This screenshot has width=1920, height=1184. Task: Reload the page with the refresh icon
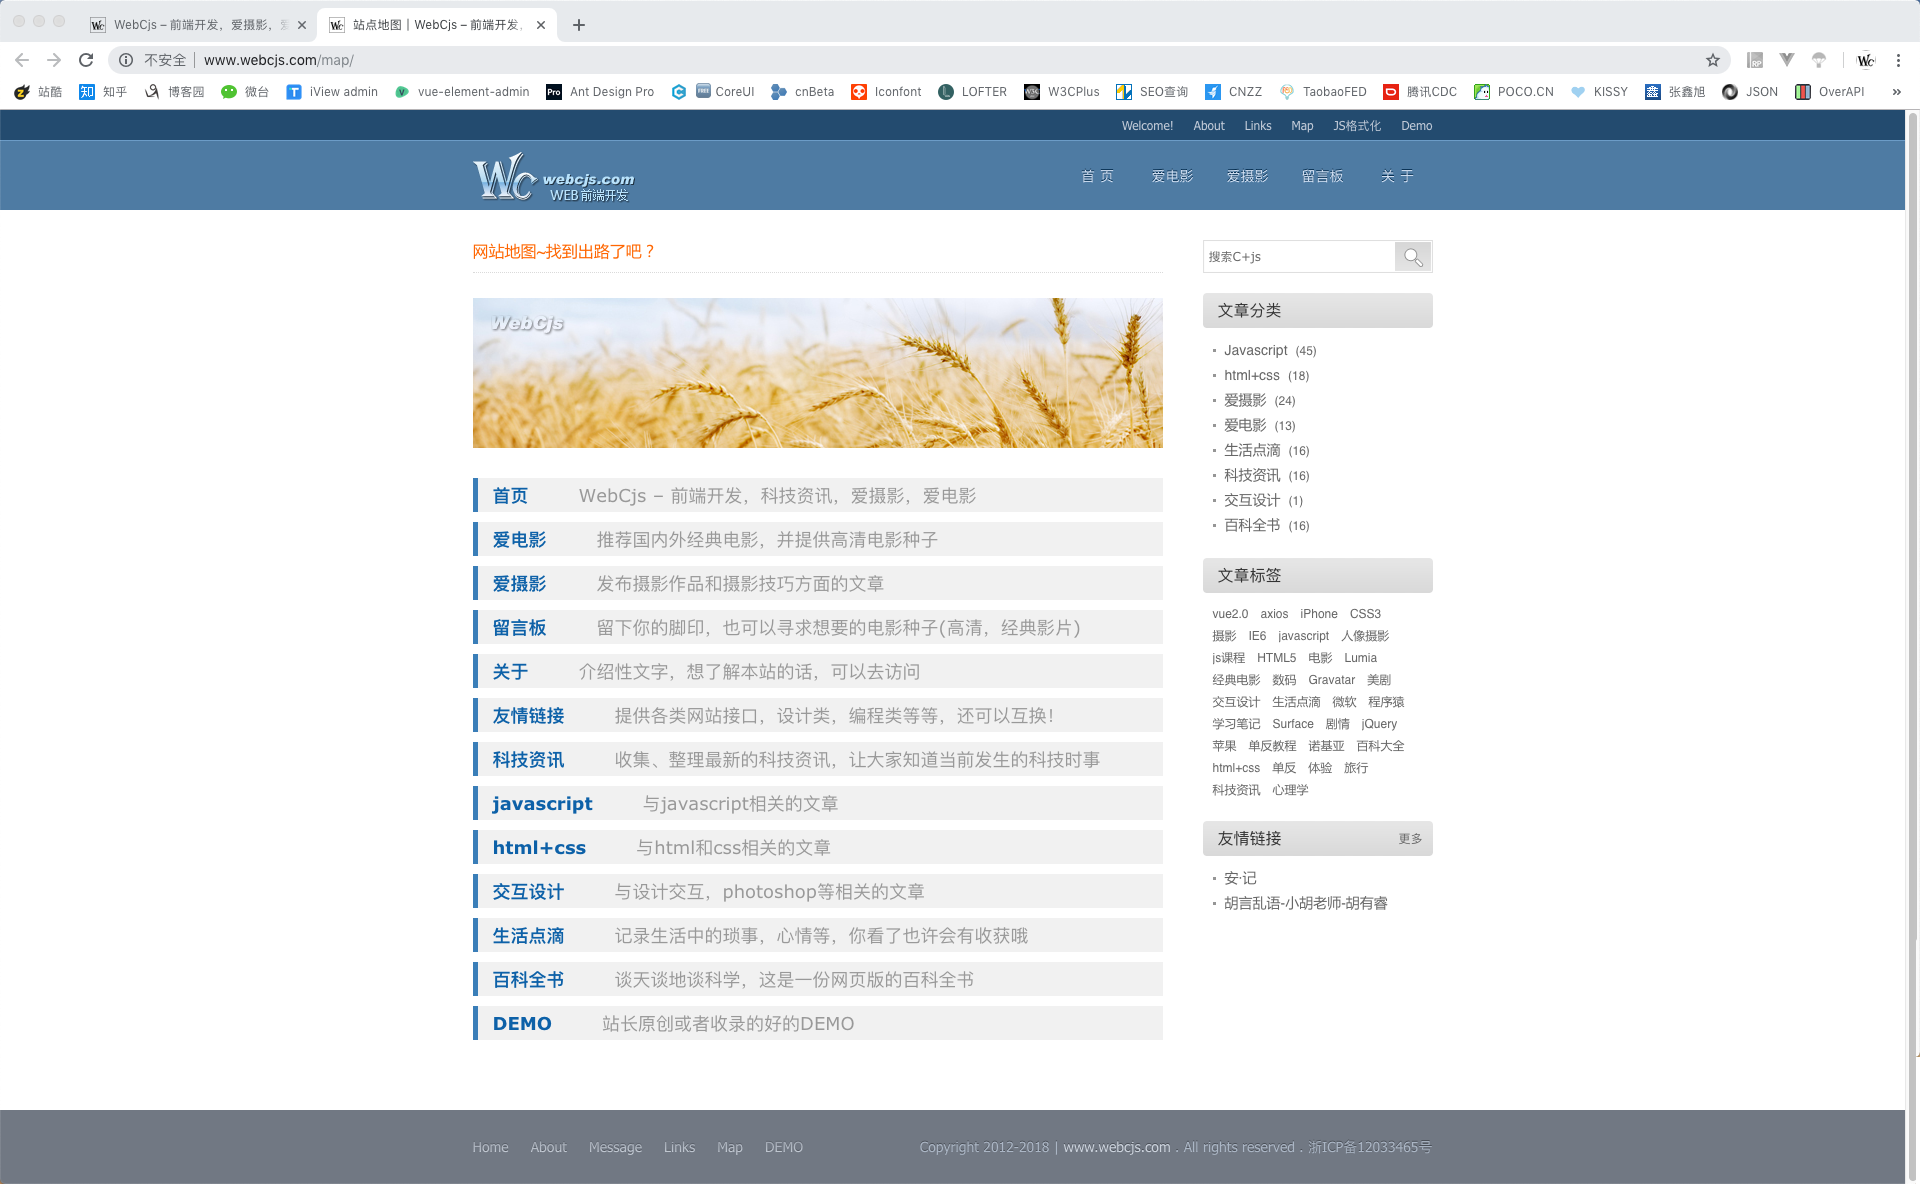[x=86, y=60]
